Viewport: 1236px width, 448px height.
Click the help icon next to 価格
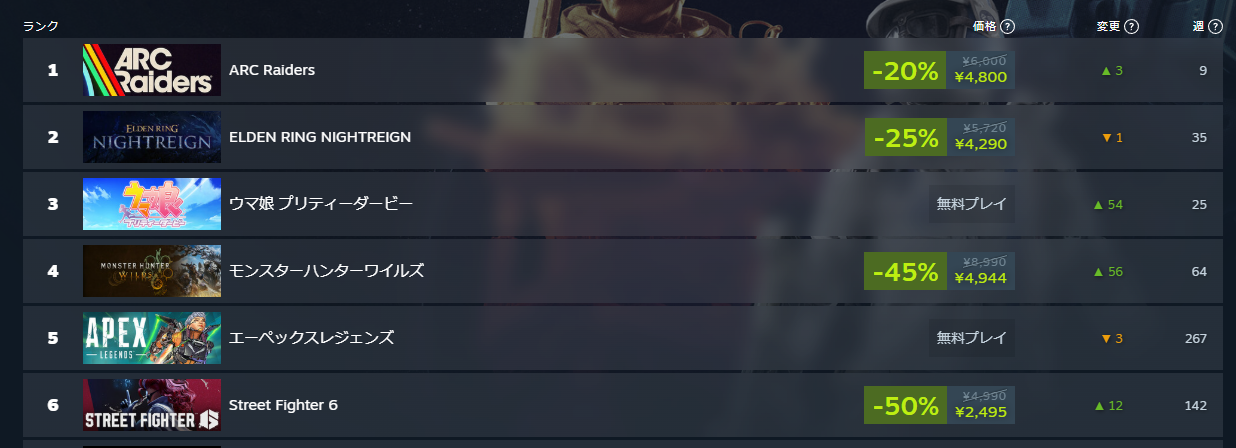pos(1008,27)
